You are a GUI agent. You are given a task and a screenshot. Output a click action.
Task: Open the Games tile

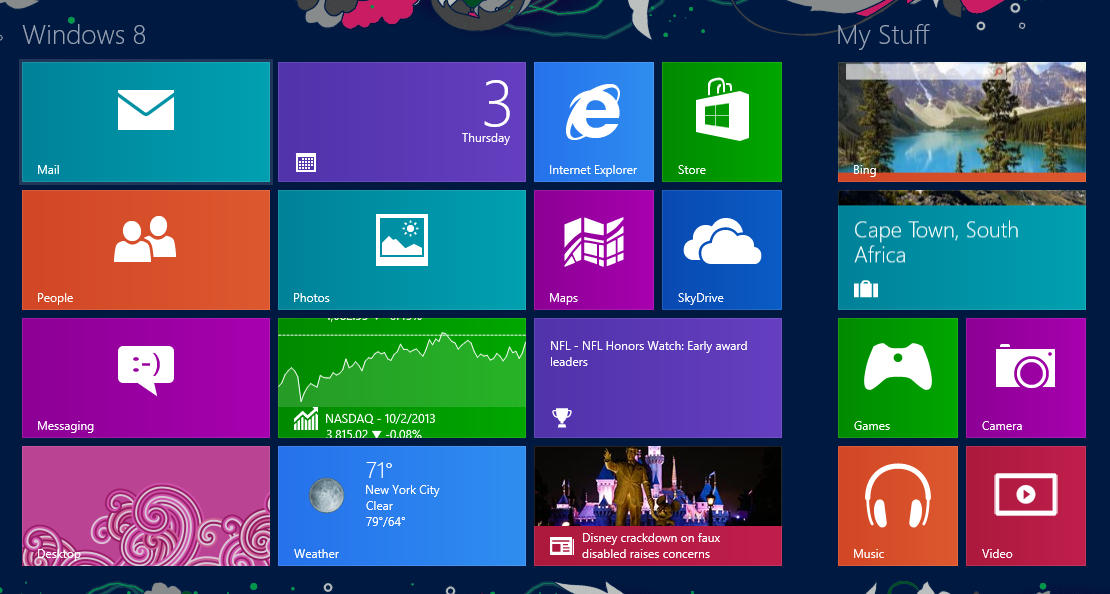[x=898, y=378]
